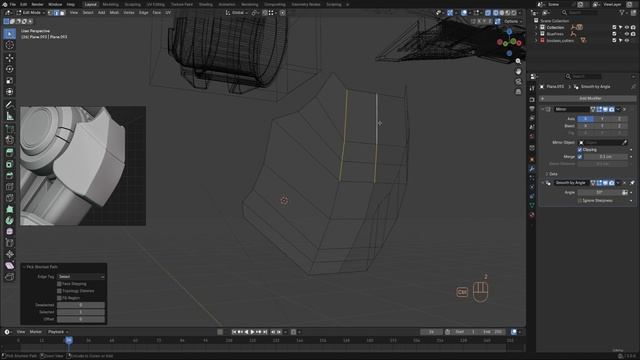Image resolution: width=640 pixels, height=360 pixels.
Task: Toggle the Merge checkbox in Mirror modifier
Action: tap(580, 157)
